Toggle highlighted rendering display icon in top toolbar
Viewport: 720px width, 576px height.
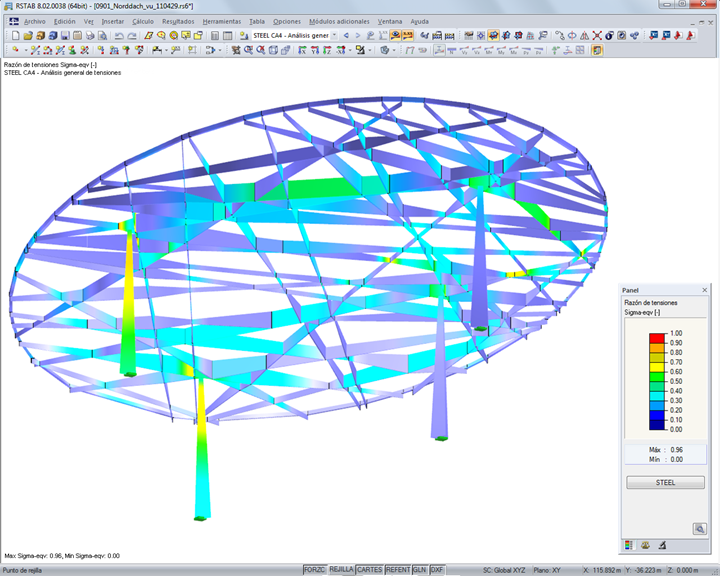[x=493, y=35]
